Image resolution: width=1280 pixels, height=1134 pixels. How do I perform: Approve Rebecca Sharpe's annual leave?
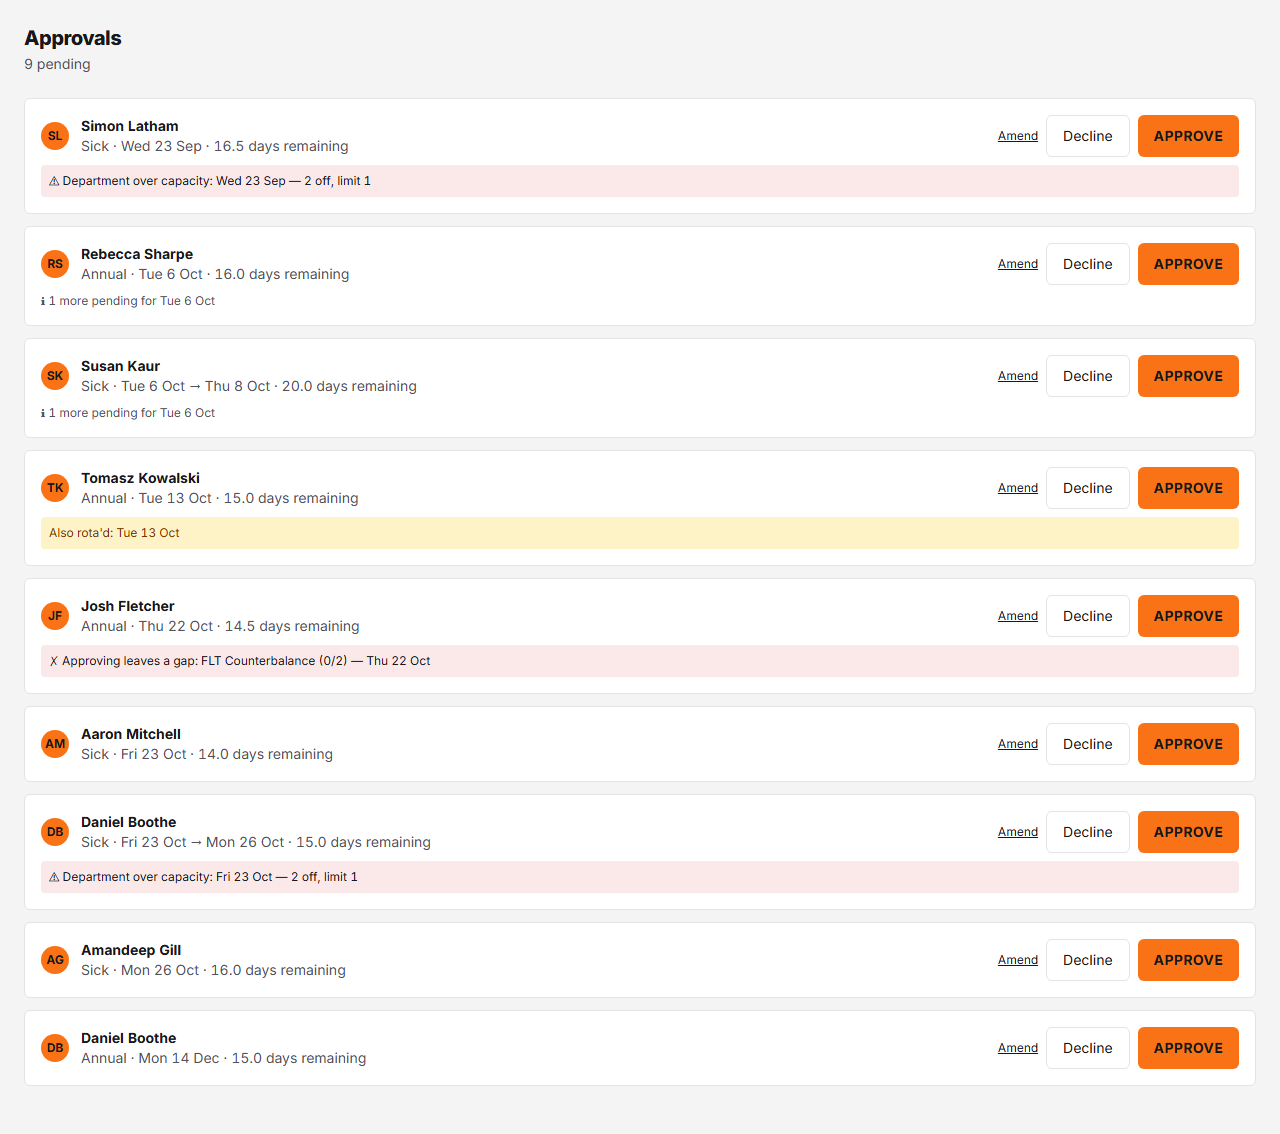(x=1188, y=264)
